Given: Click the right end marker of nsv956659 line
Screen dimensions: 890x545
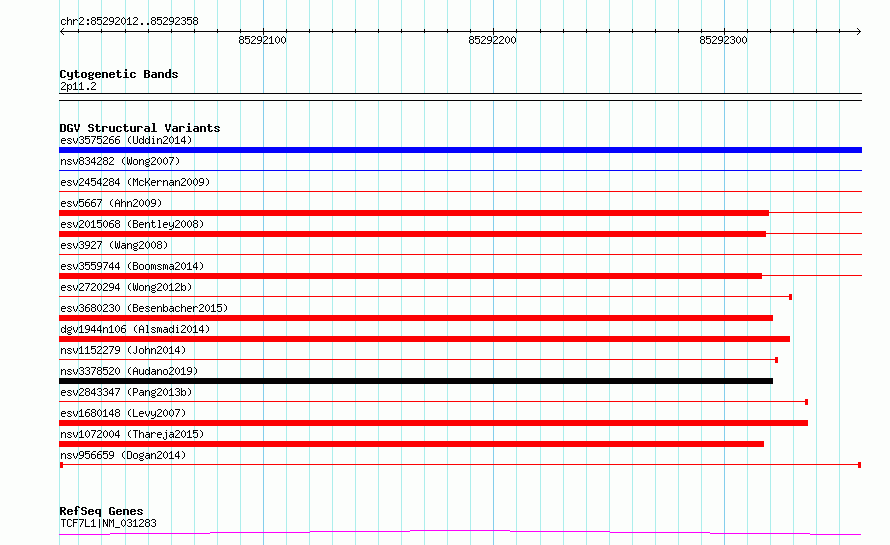Looking at the screenshot, I should [859, 465].
